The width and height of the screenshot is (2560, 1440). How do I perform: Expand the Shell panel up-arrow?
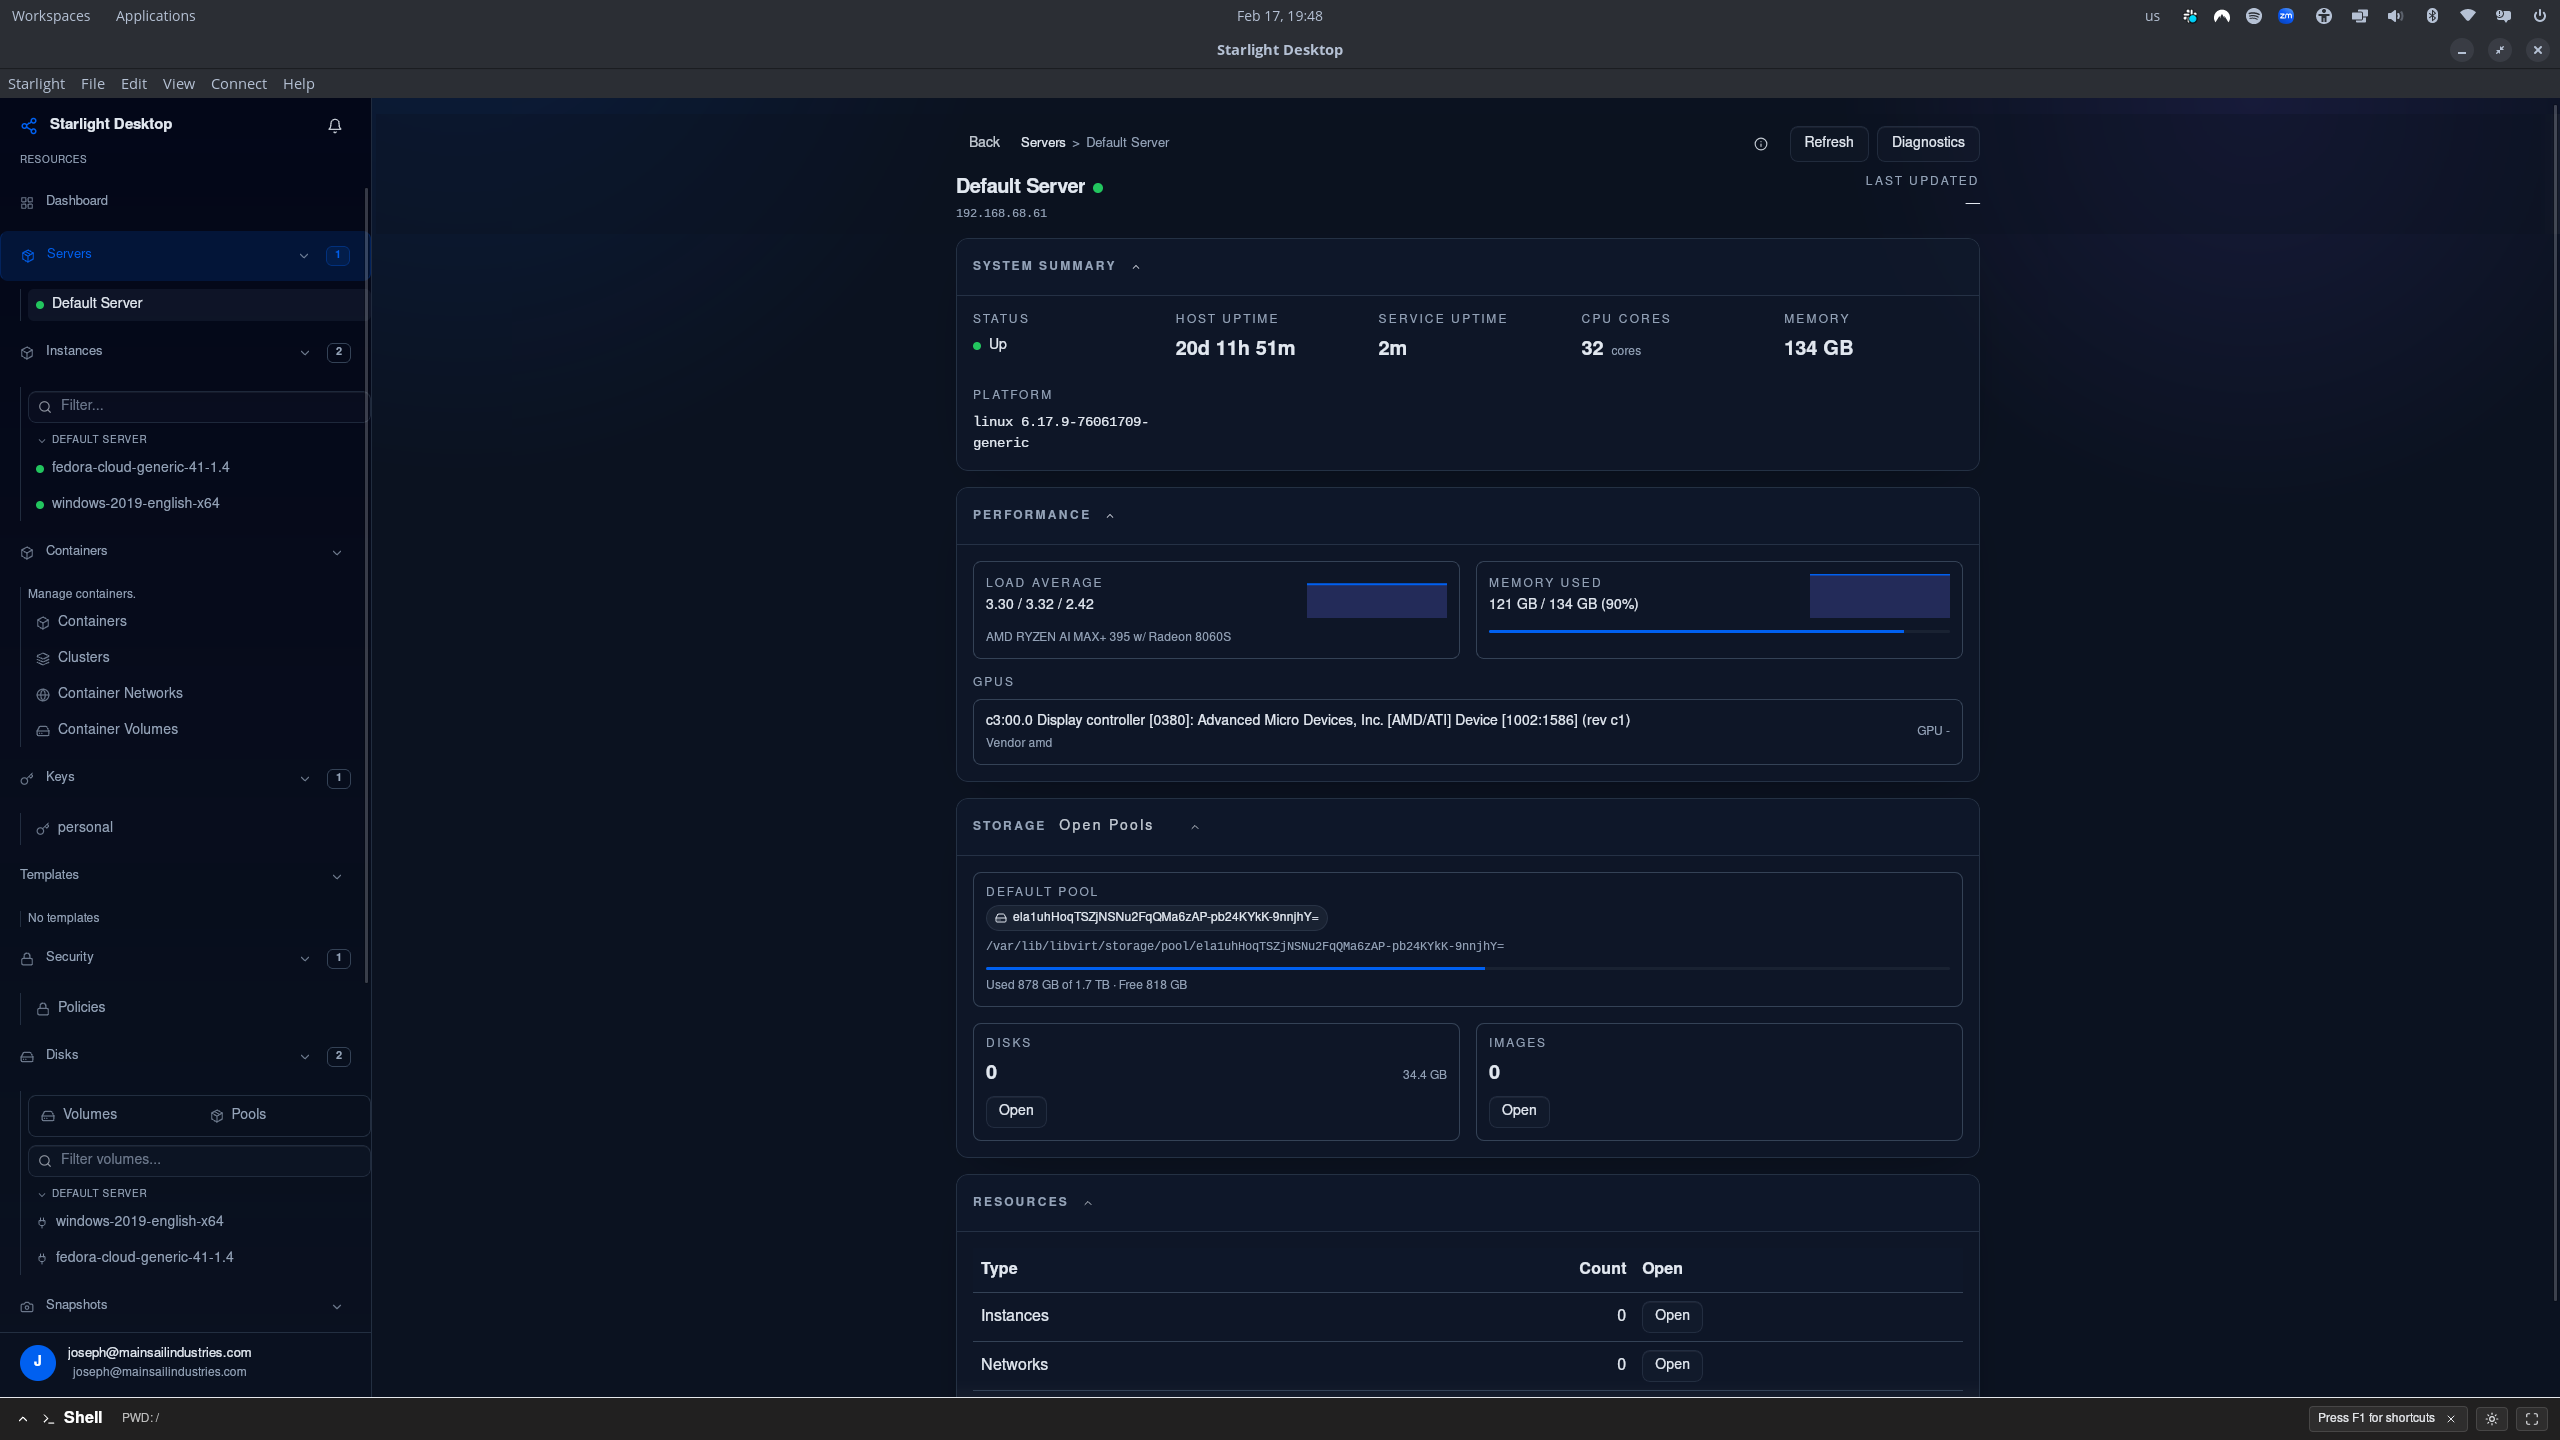pos(23,1419)
